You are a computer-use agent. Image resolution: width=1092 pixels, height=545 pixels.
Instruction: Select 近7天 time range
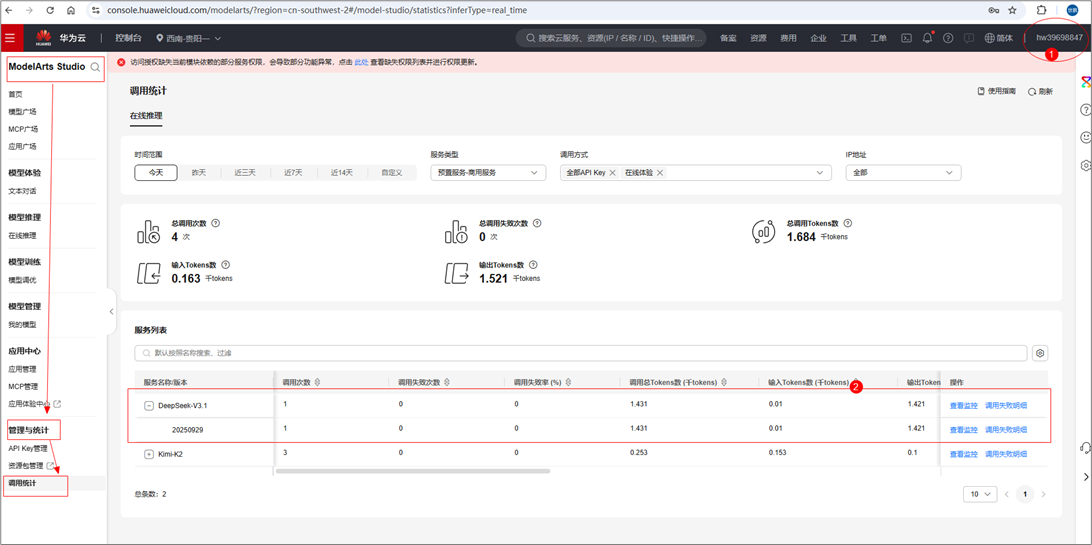click(x=293, y=173)
